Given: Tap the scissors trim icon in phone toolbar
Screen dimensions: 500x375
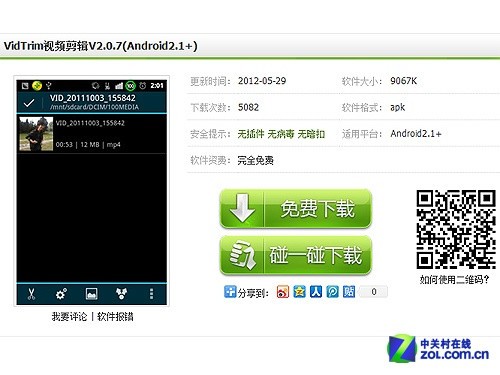Looking at the screenshot, I should click(x=31, y=294).
